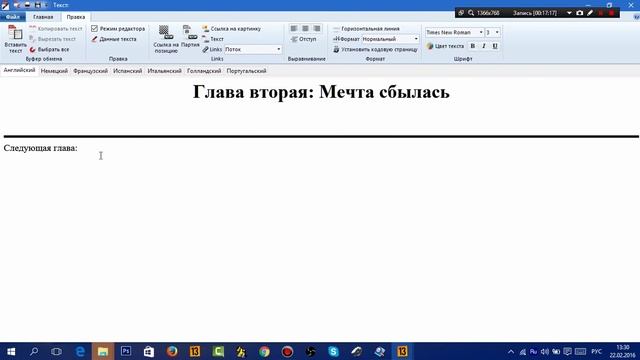Open the Windows Start menu
The height and width of the screenshot is (360, 640).
point(11,351)
